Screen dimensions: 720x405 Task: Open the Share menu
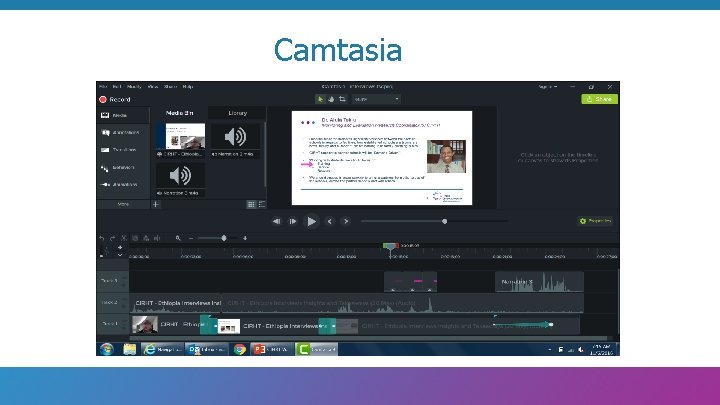(x=170, y=86)
